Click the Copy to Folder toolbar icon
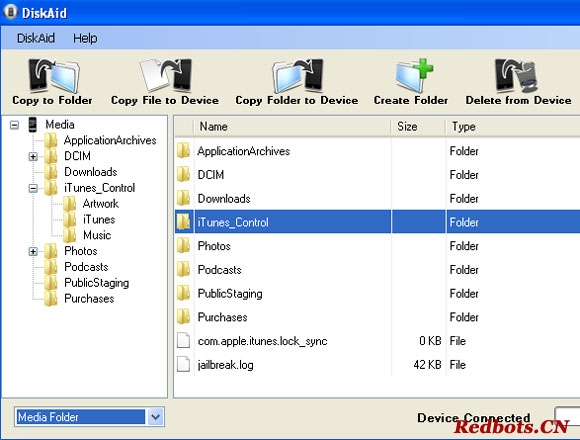This screenshot has width=580, height=440. [x=54, y=75]
